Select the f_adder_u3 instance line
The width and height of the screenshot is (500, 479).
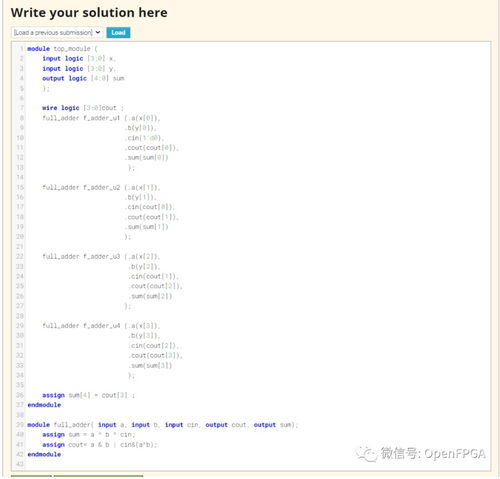[101, 256]
